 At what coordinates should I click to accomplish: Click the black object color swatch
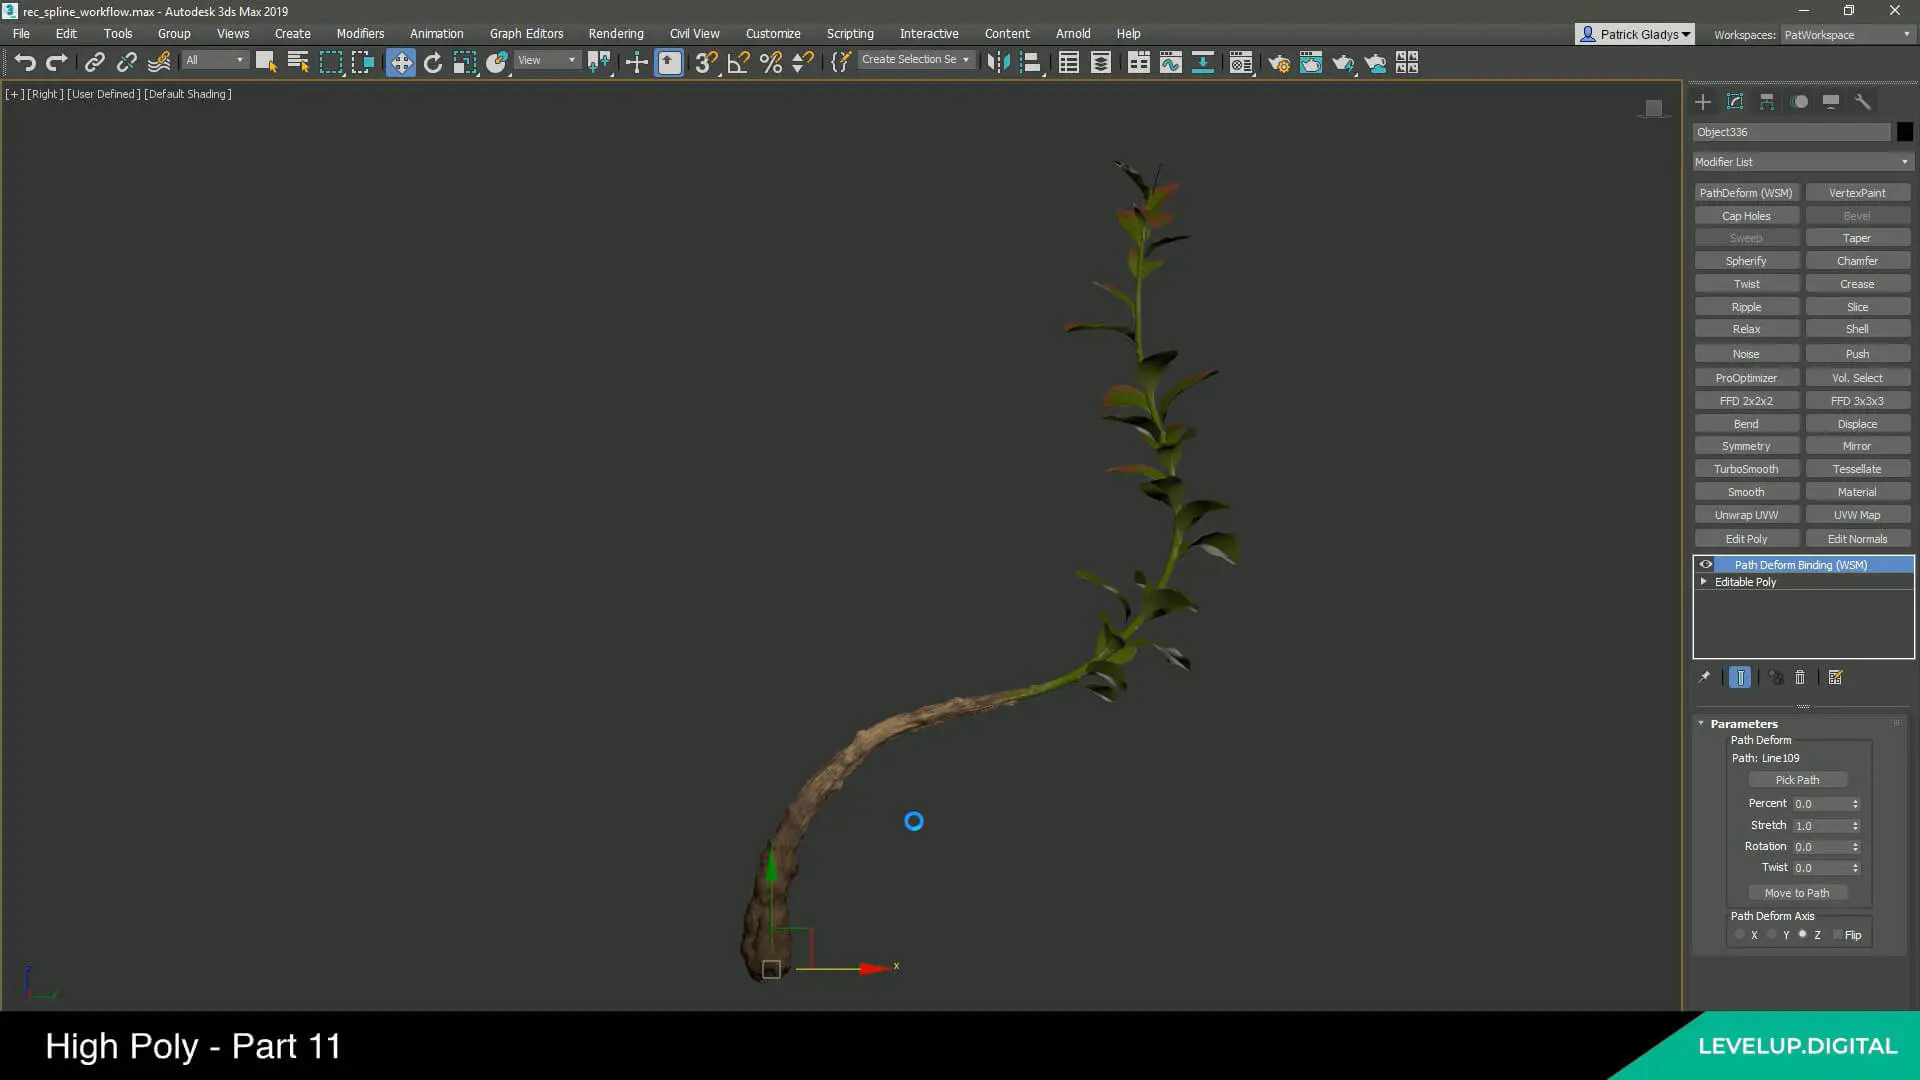1904,132
